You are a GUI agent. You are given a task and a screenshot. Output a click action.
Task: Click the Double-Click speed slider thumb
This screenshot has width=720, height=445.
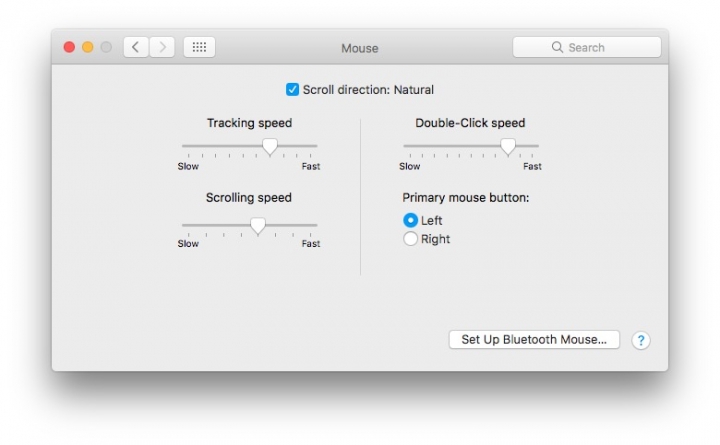tap(508, 146)
